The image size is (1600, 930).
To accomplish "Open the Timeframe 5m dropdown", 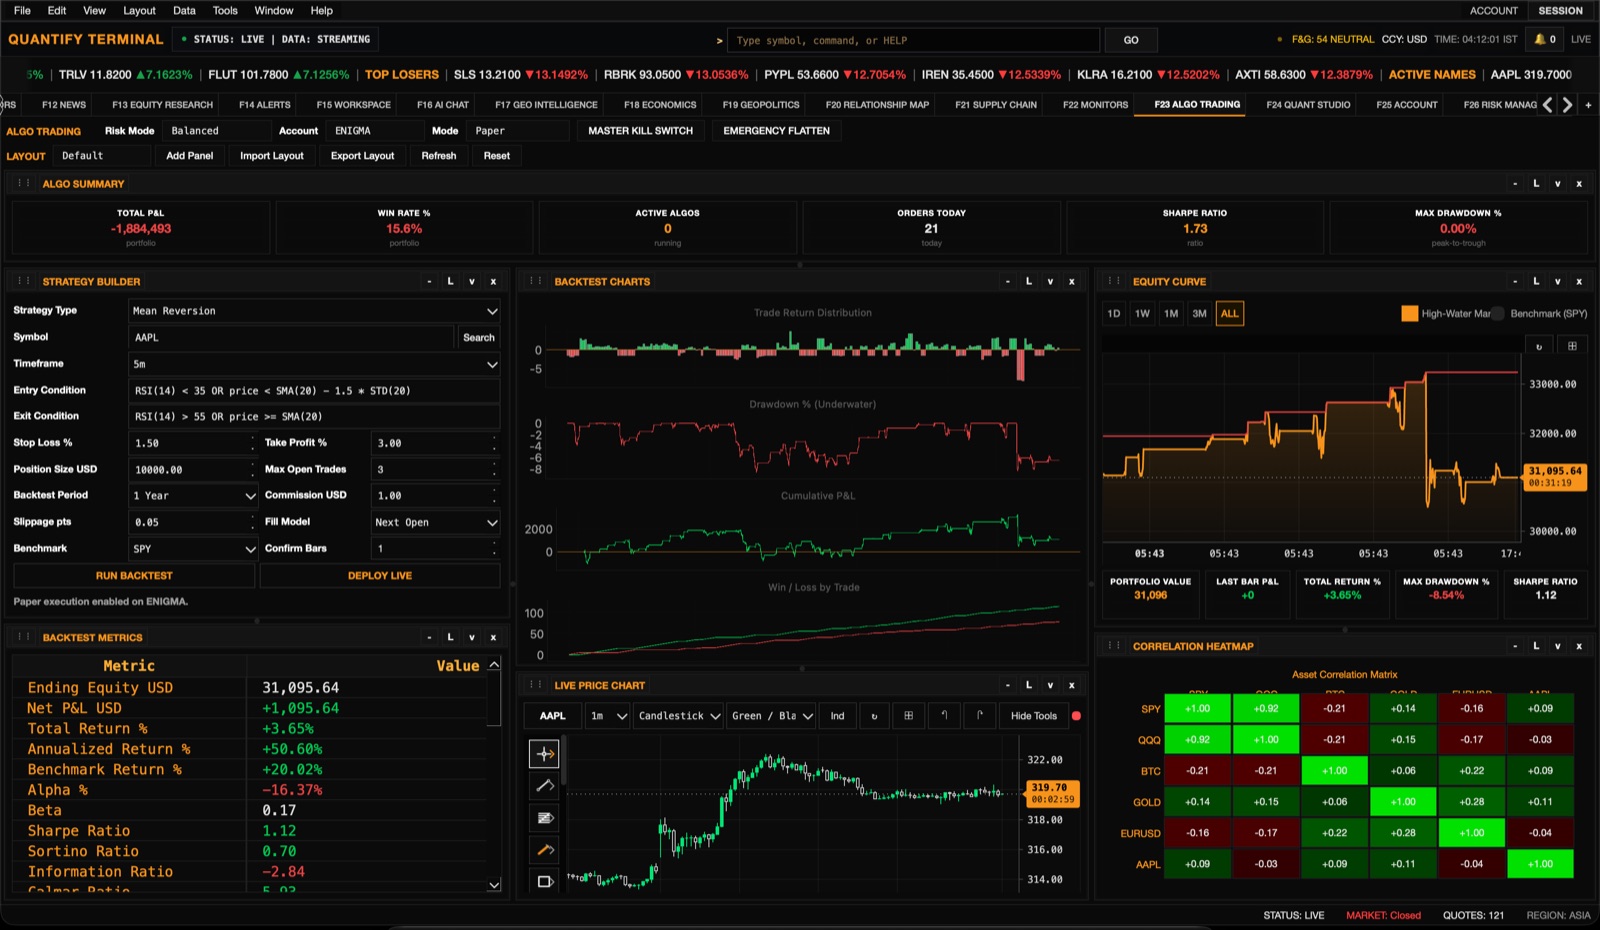I will pos(314,364).
